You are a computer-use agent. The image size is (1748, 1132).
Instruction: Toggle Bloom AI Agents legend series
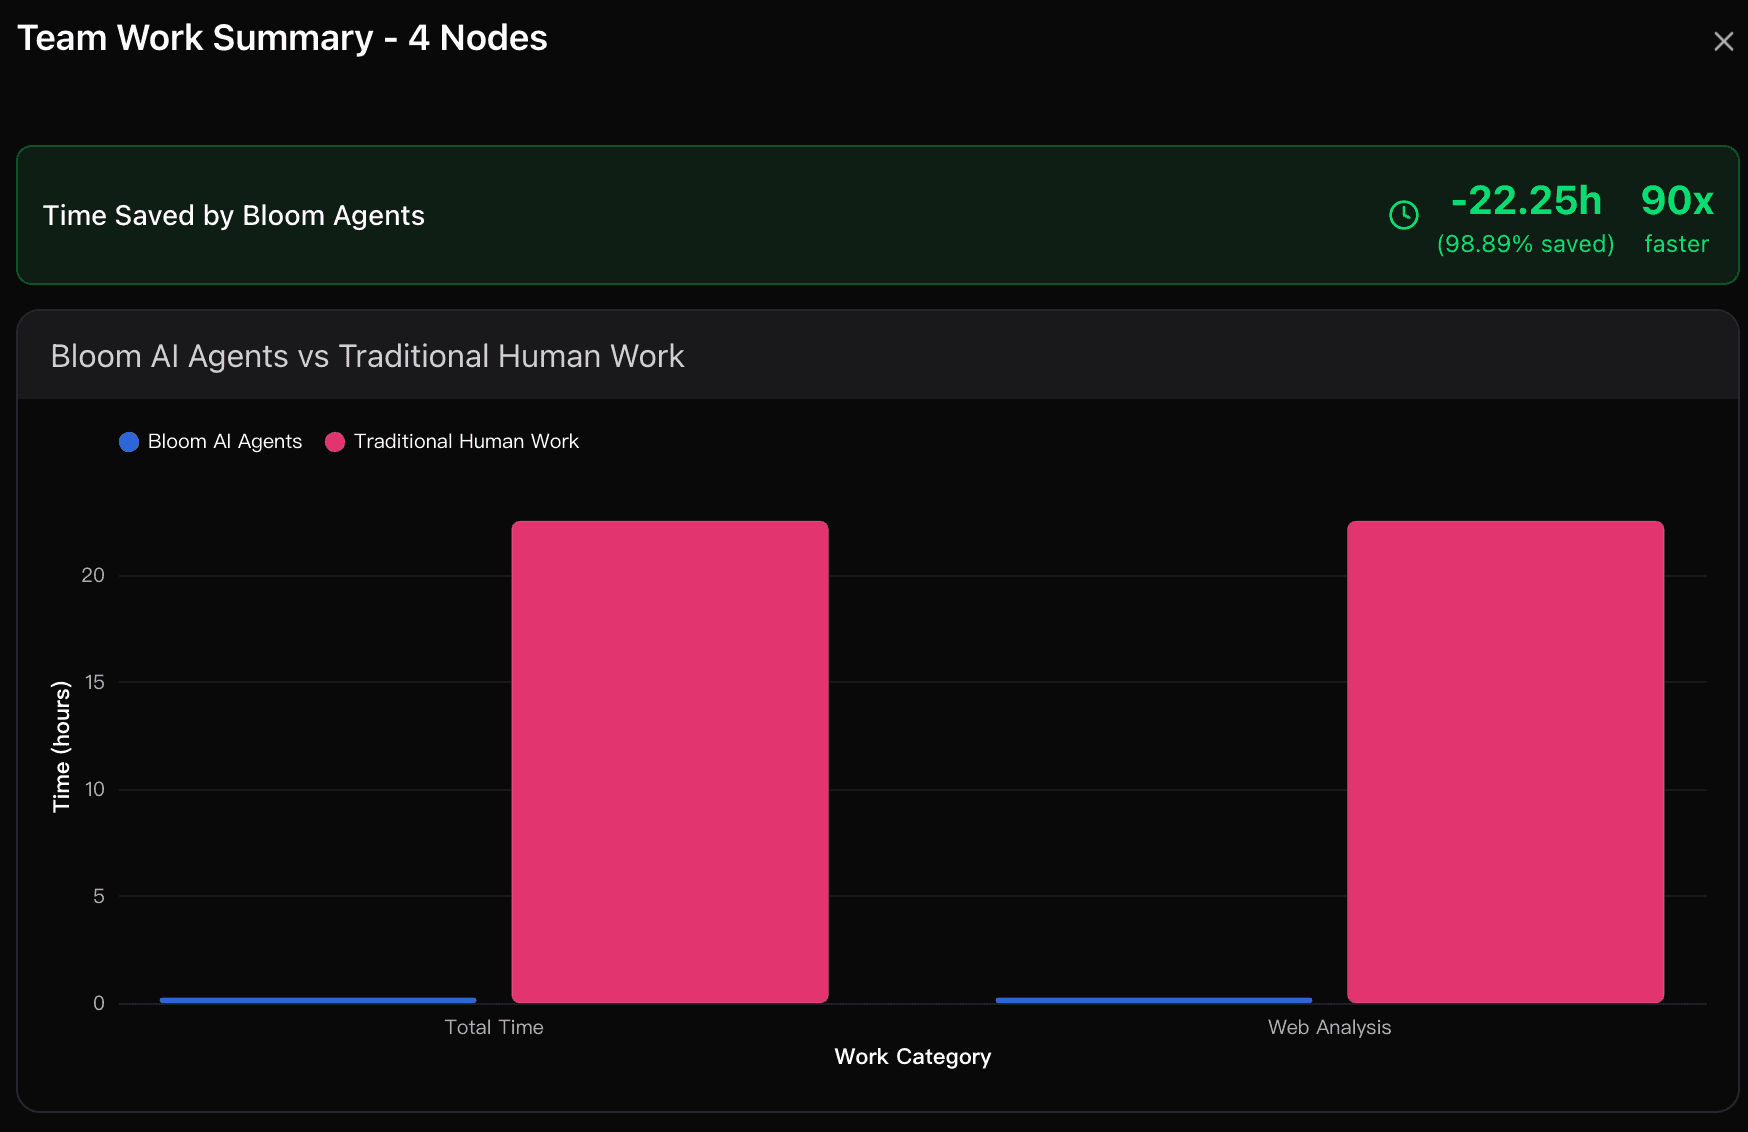tap(210, 441)
